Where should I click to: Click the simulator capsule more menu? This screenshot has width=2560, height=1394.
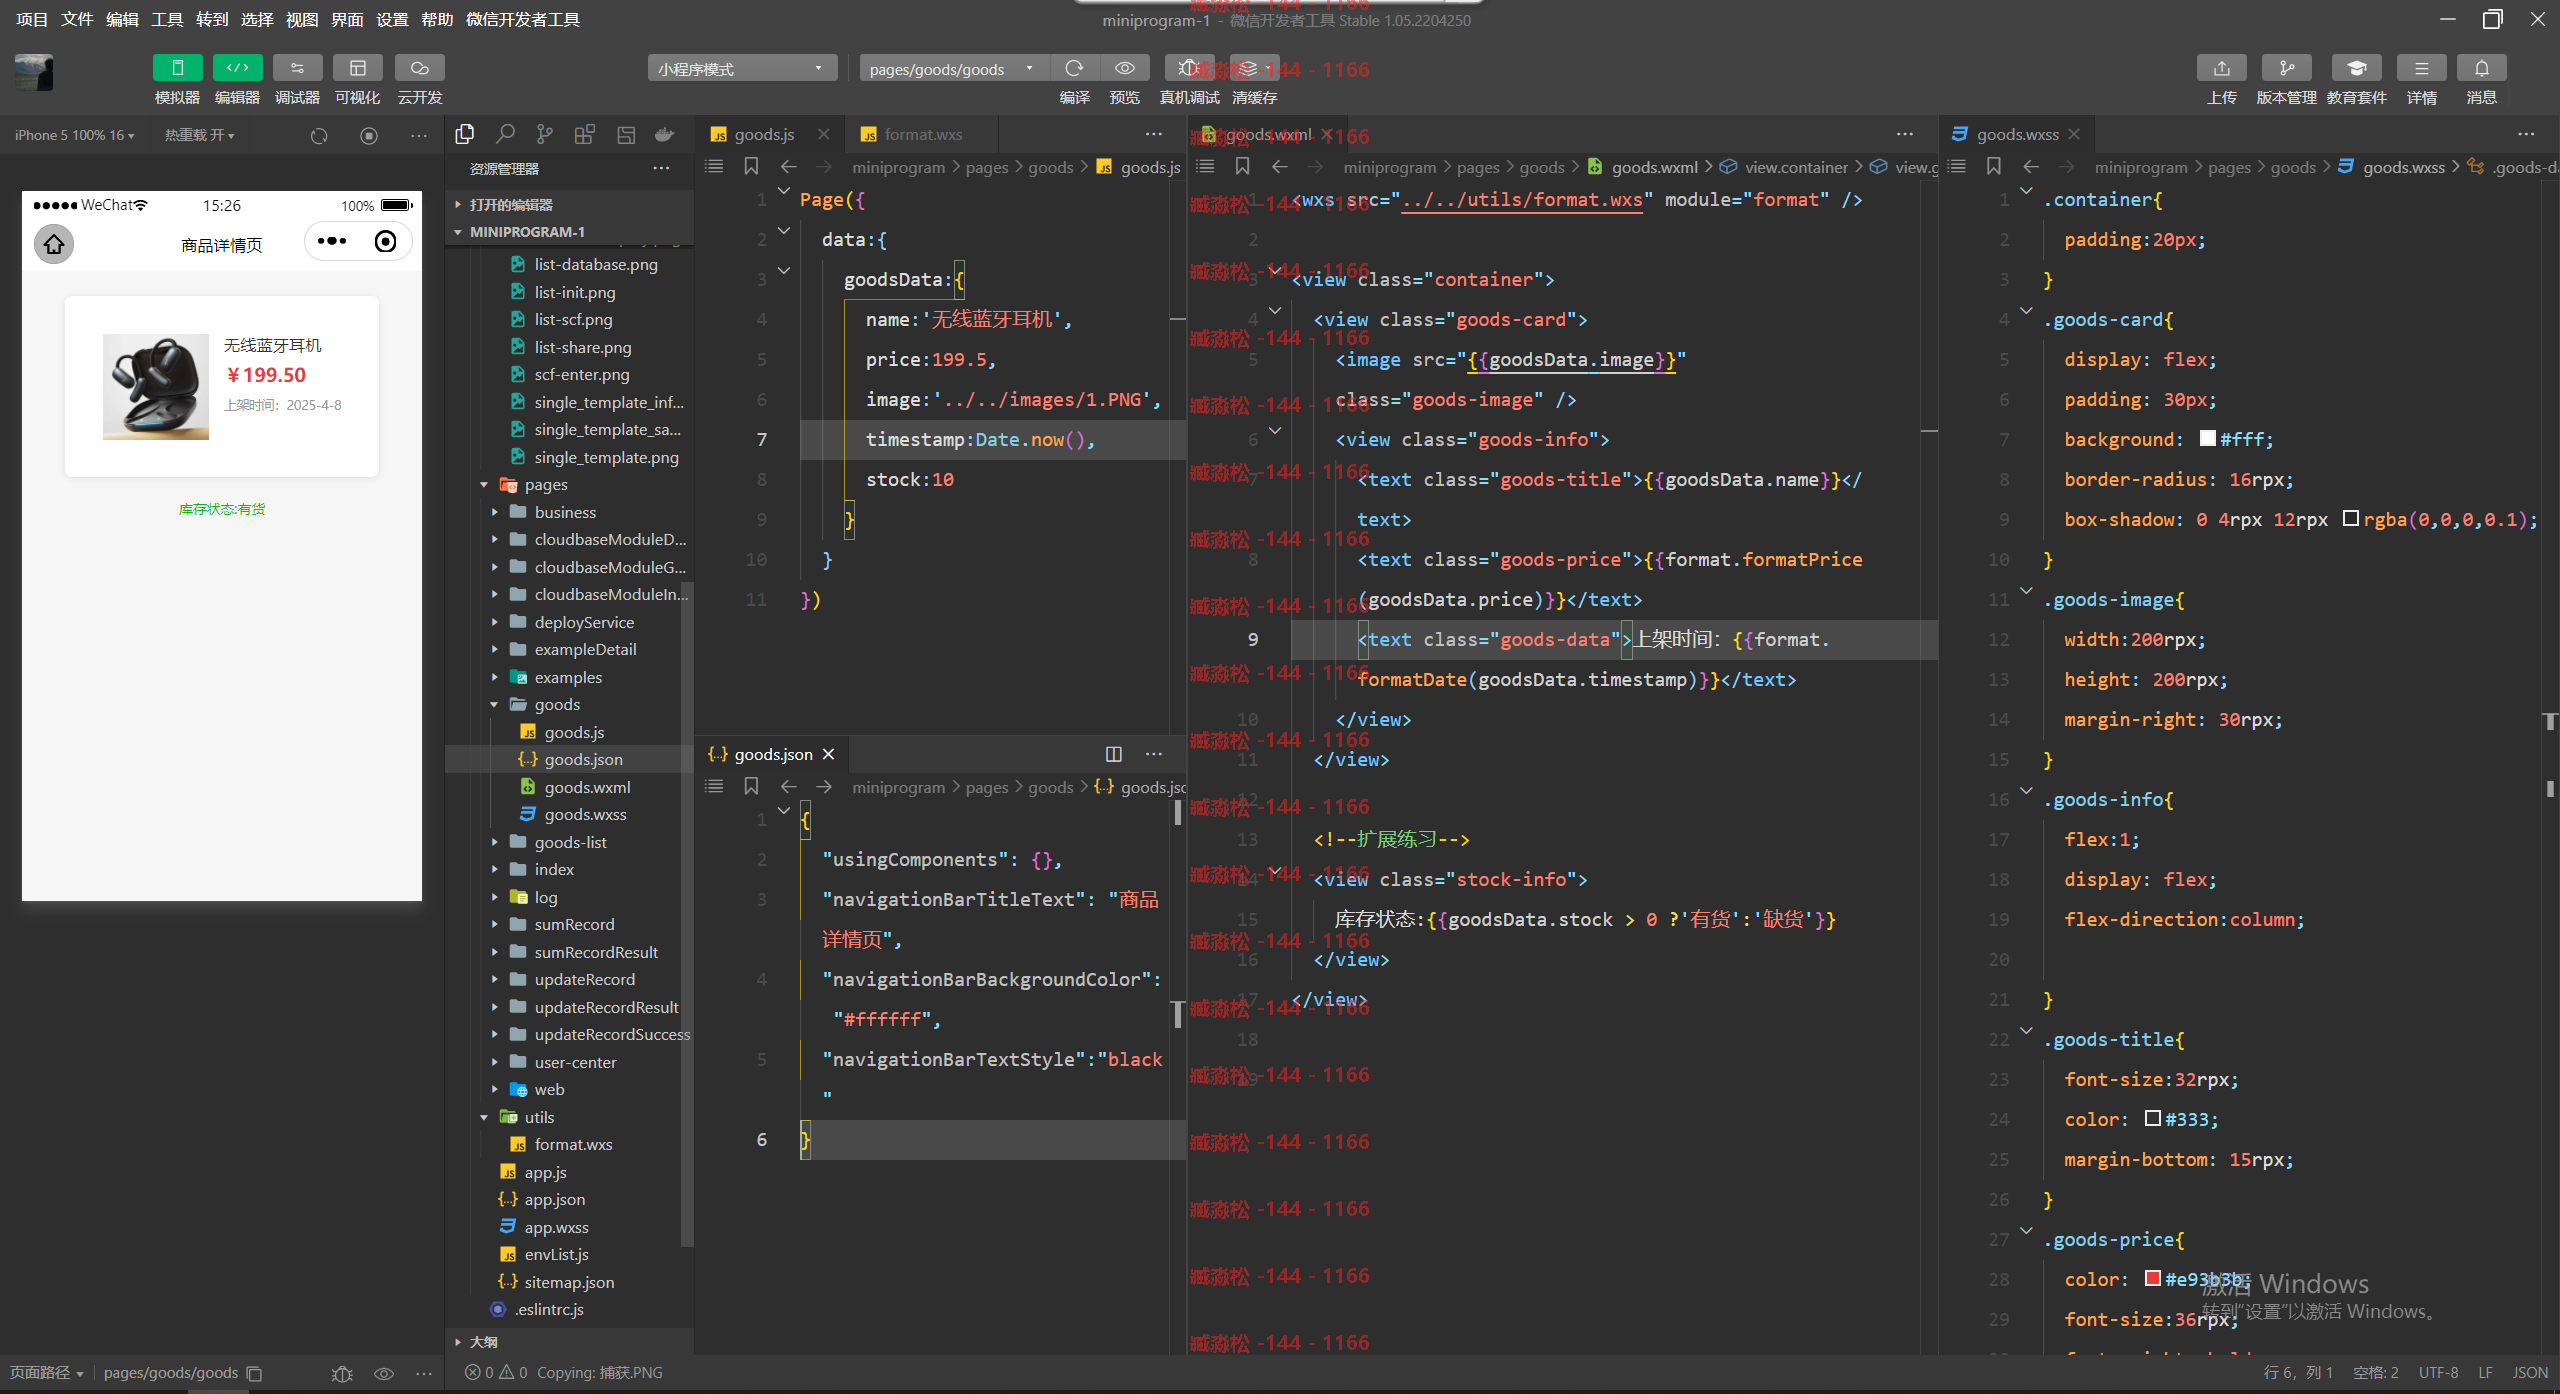tap(331, 241)
